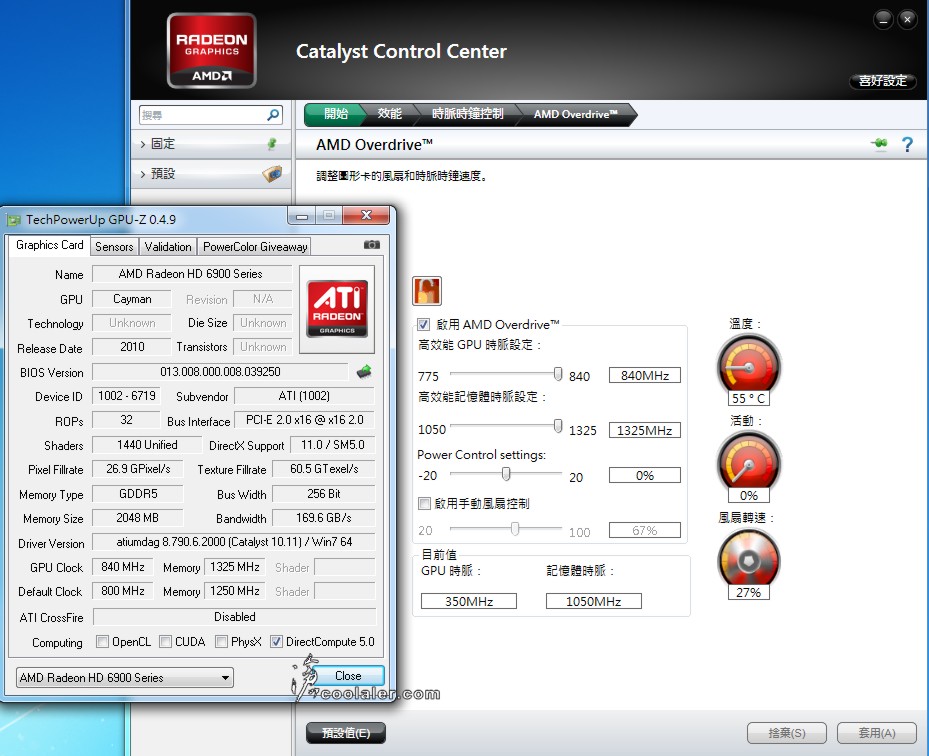Click the Cayman GPU field

(132, 299)
